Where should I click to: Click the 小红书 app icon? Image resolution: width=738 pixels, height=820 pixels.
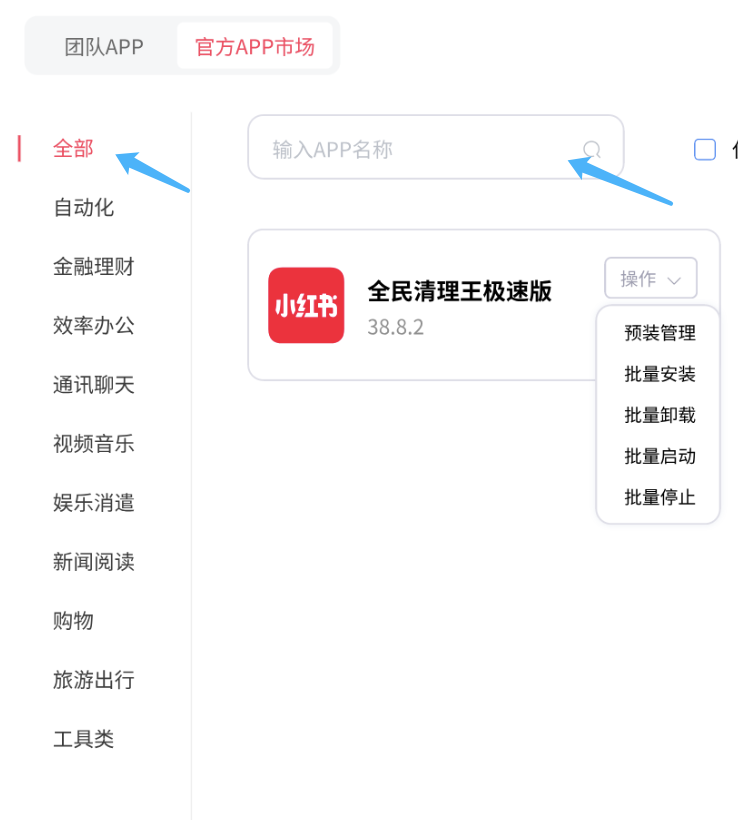coord(306,305)
